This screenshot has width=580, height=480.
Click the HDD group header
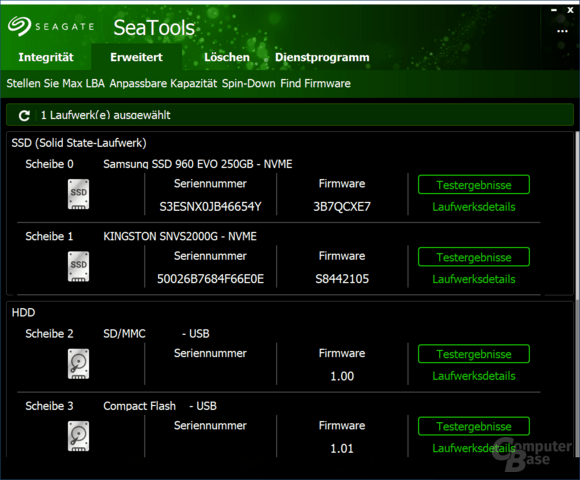(x=23, y=313)
